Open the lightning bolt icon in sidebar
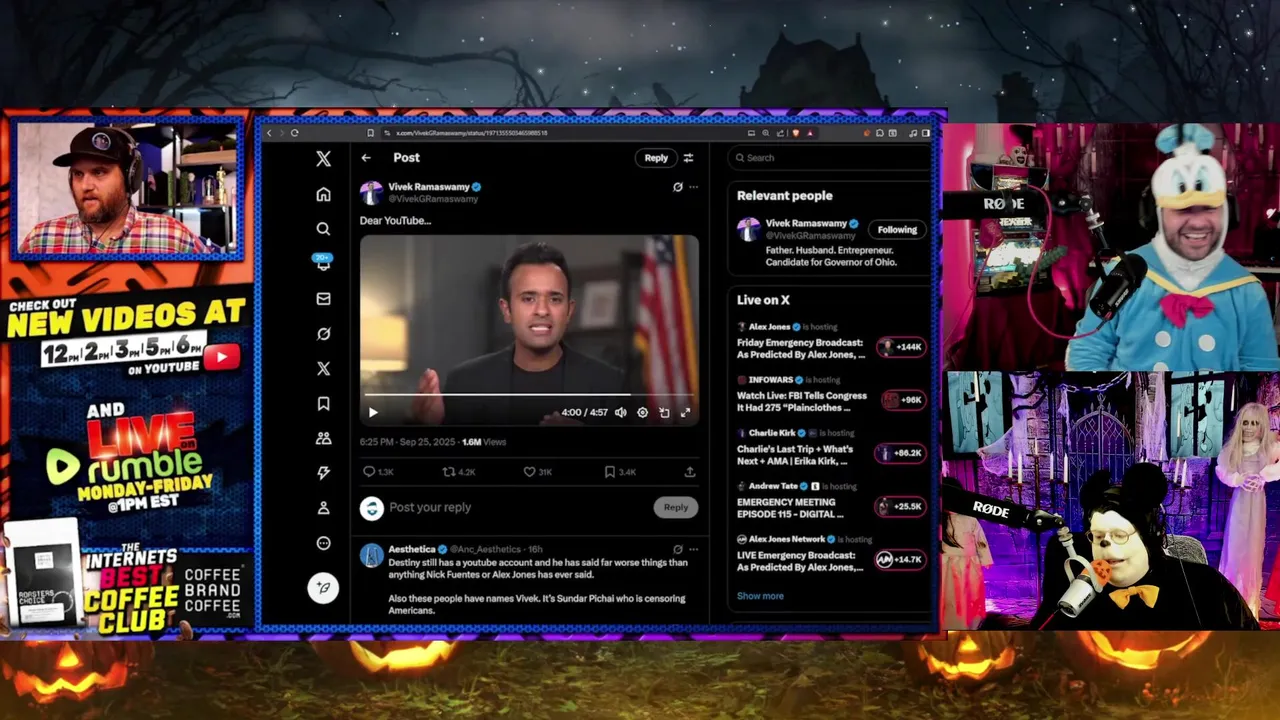Viewport: 1280px width, 720px height. click(323, 473)
